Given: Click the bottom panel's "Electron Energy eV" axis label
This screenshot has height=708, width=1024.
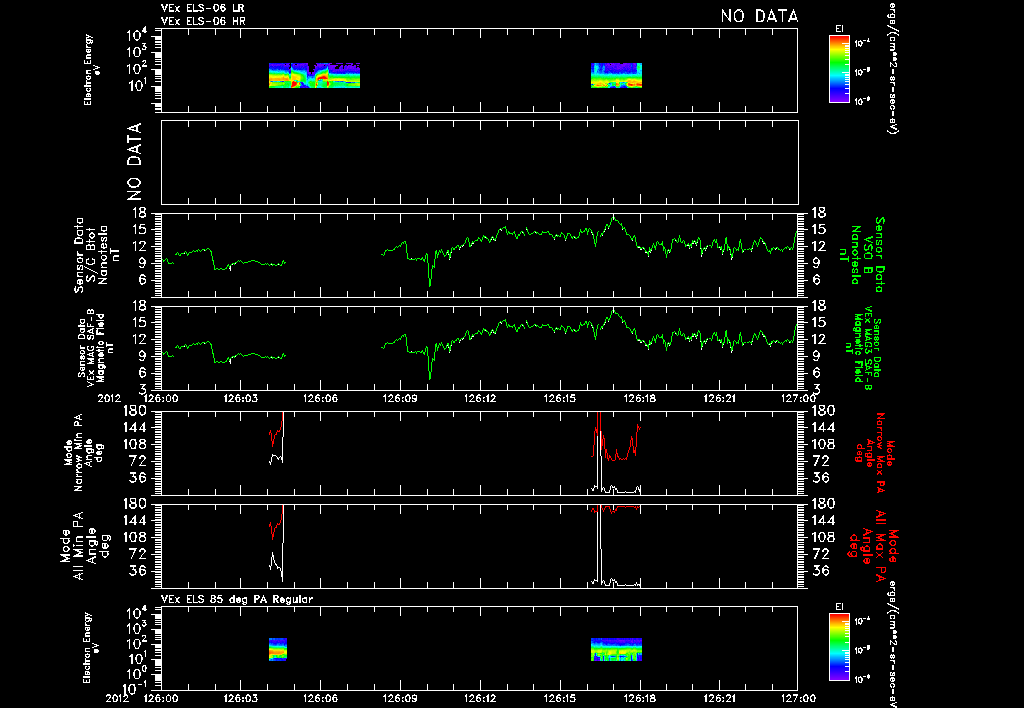Looking at the screenshot, I should coord(93,648).
